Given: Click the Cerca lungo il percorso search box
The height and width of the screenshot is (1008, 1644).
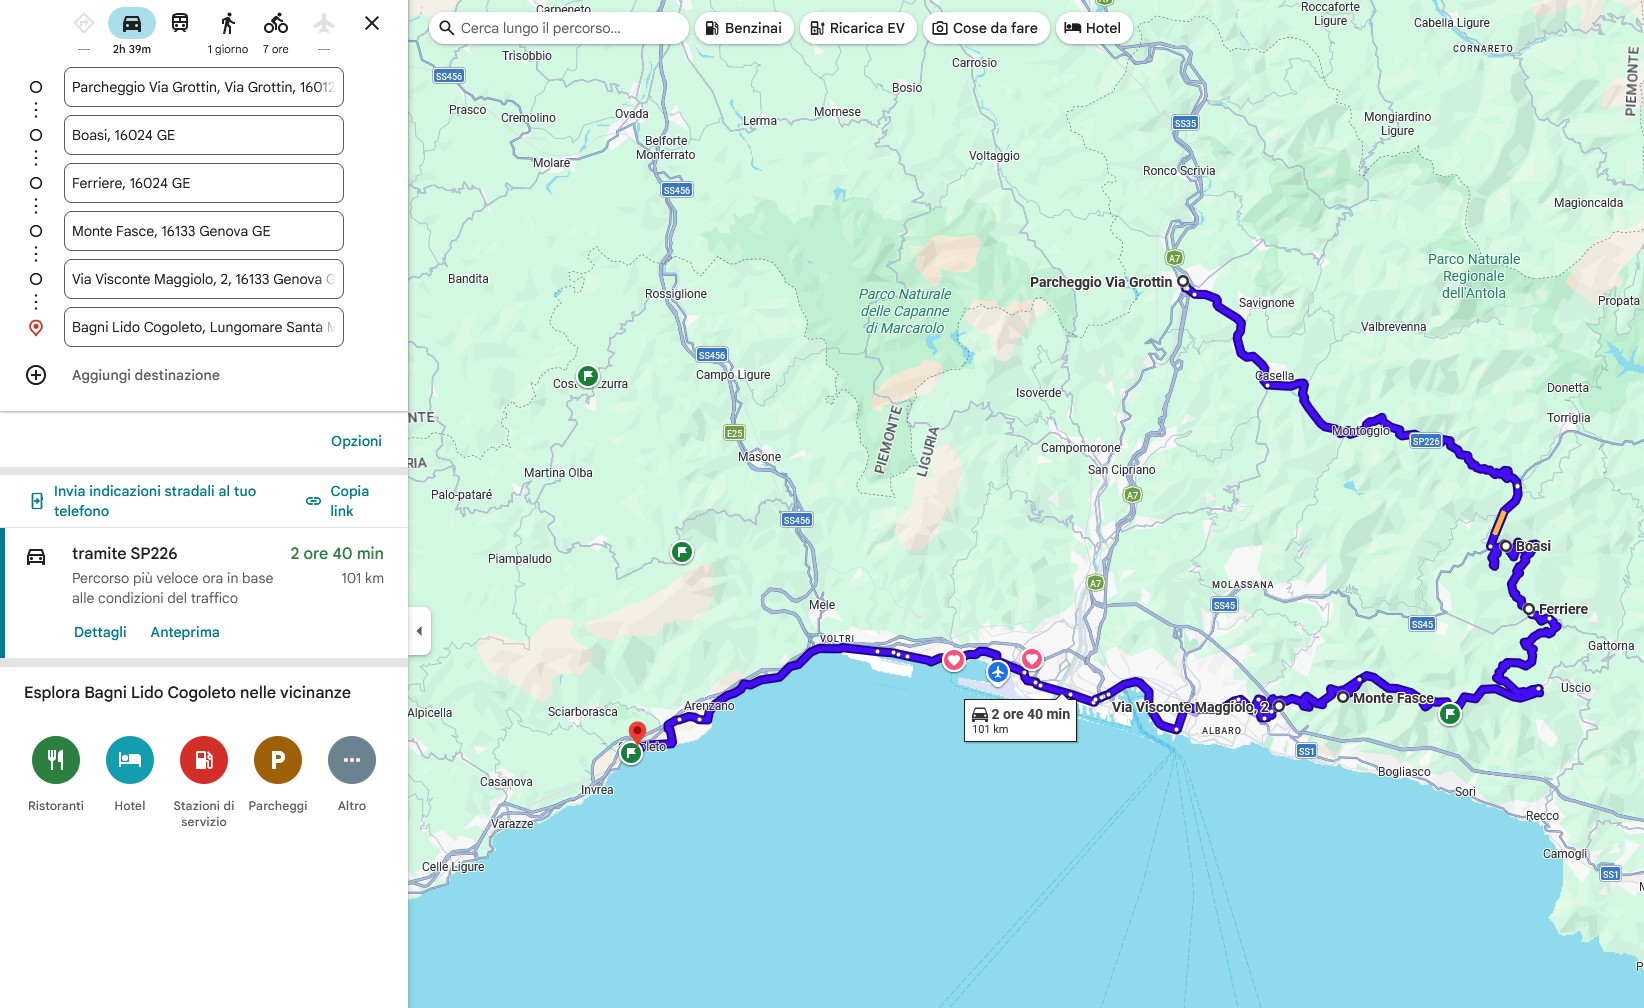Looking at the screenshot, I should tap(559, 28).
